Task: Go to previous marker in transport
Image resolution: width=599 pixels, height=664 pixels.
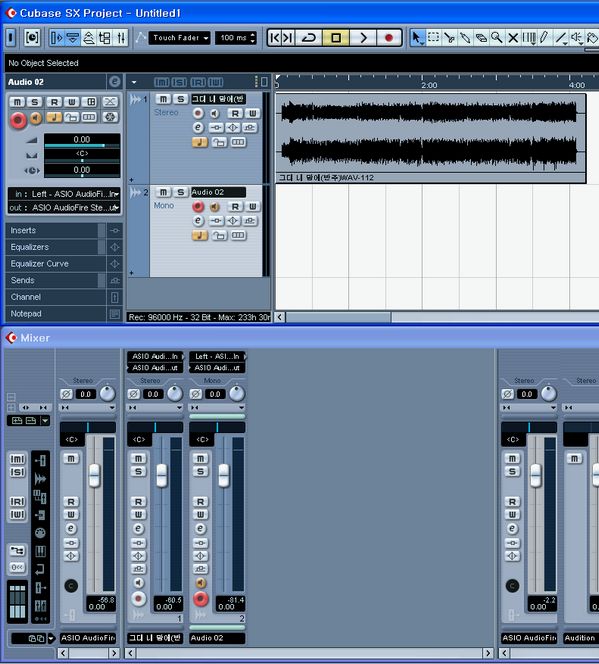Action: (x=275, y=38)
